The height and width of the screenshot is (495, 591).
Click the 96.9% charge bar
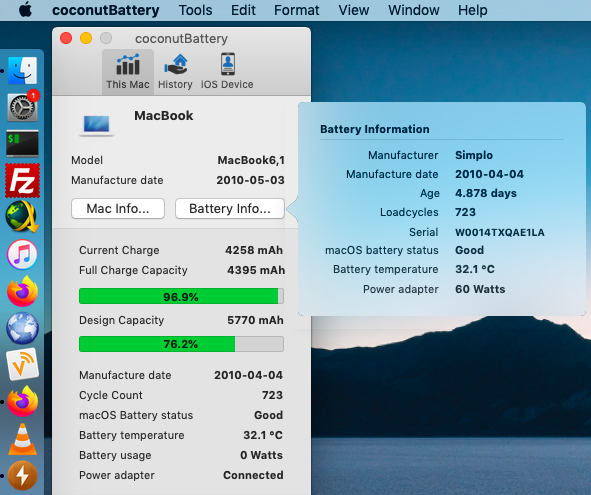181,296
